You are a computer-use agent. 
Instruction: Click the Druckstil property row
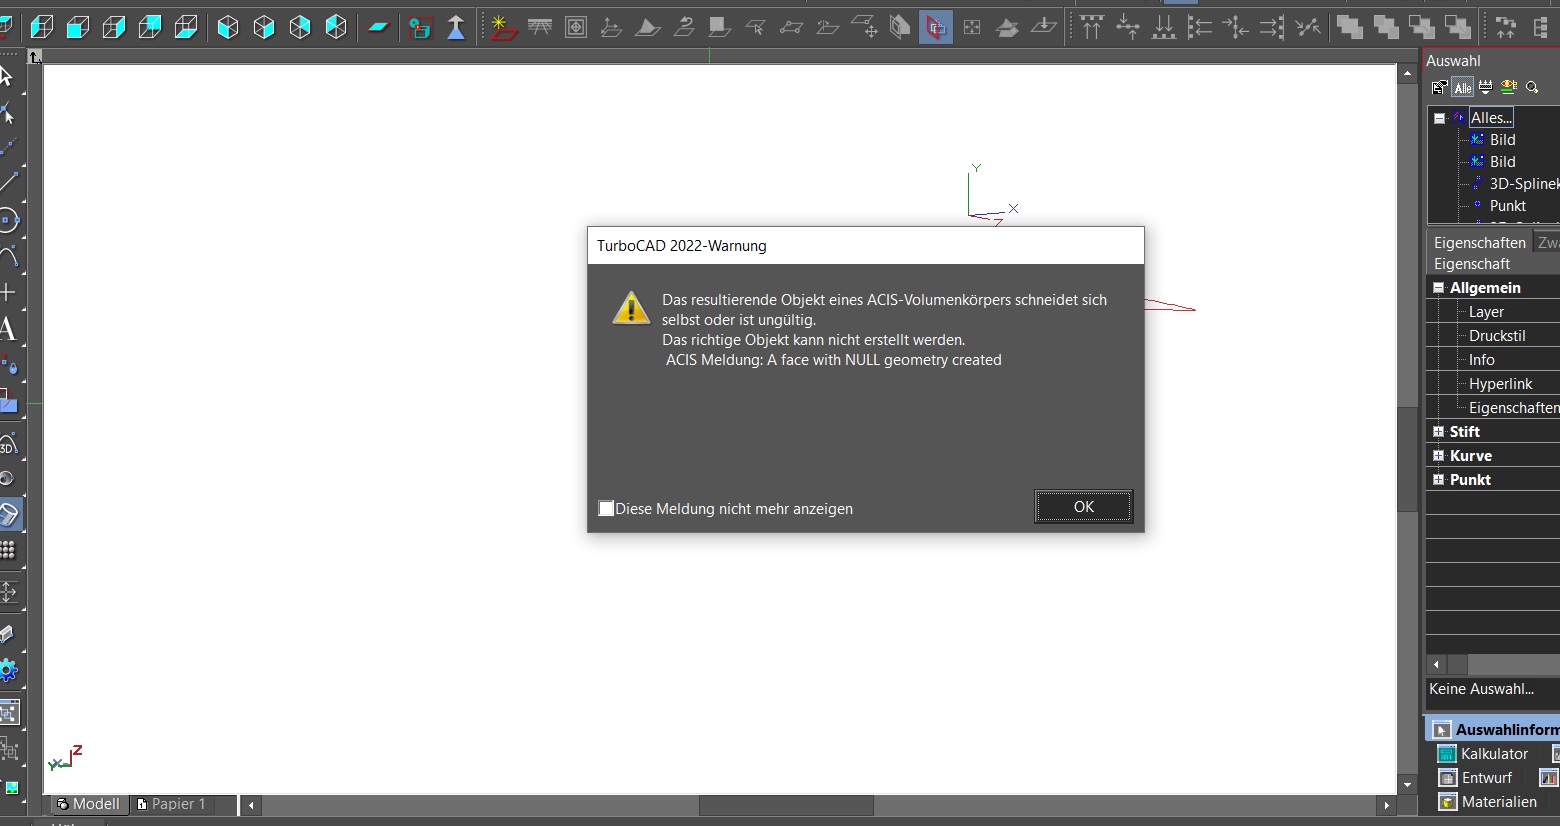(x=1494, y=336)
